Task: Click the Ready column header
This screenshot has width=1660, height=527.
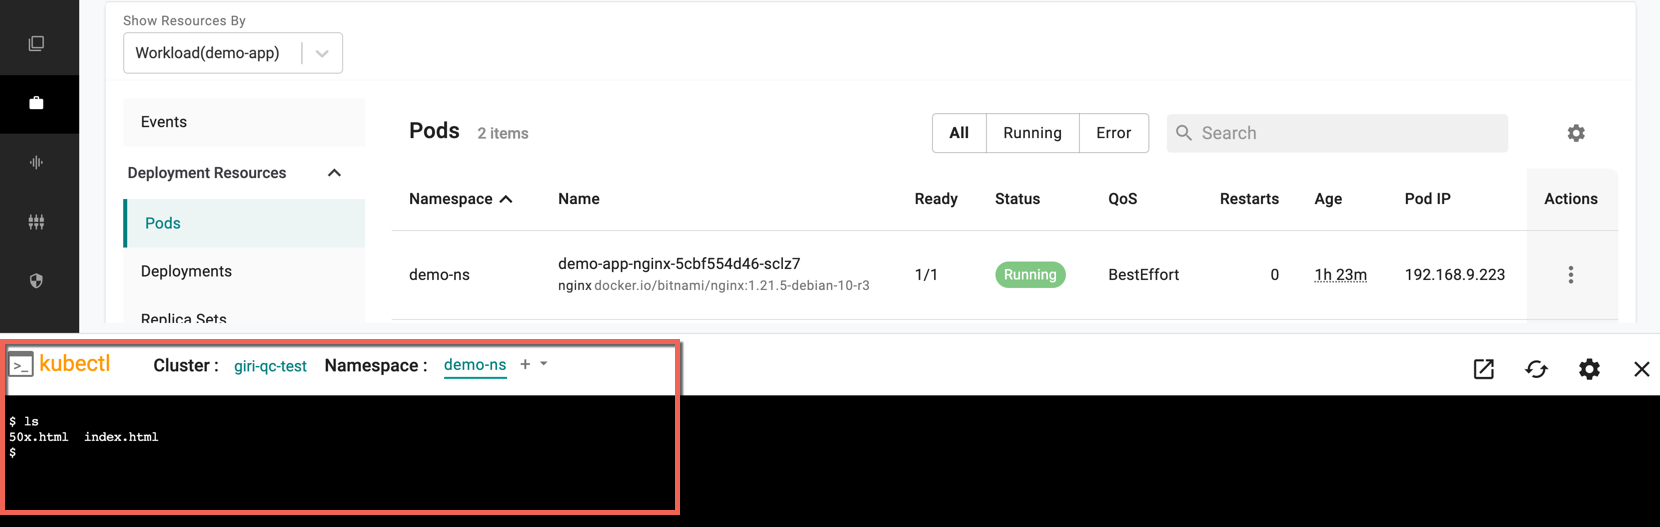Action: (x=936, y=199)
